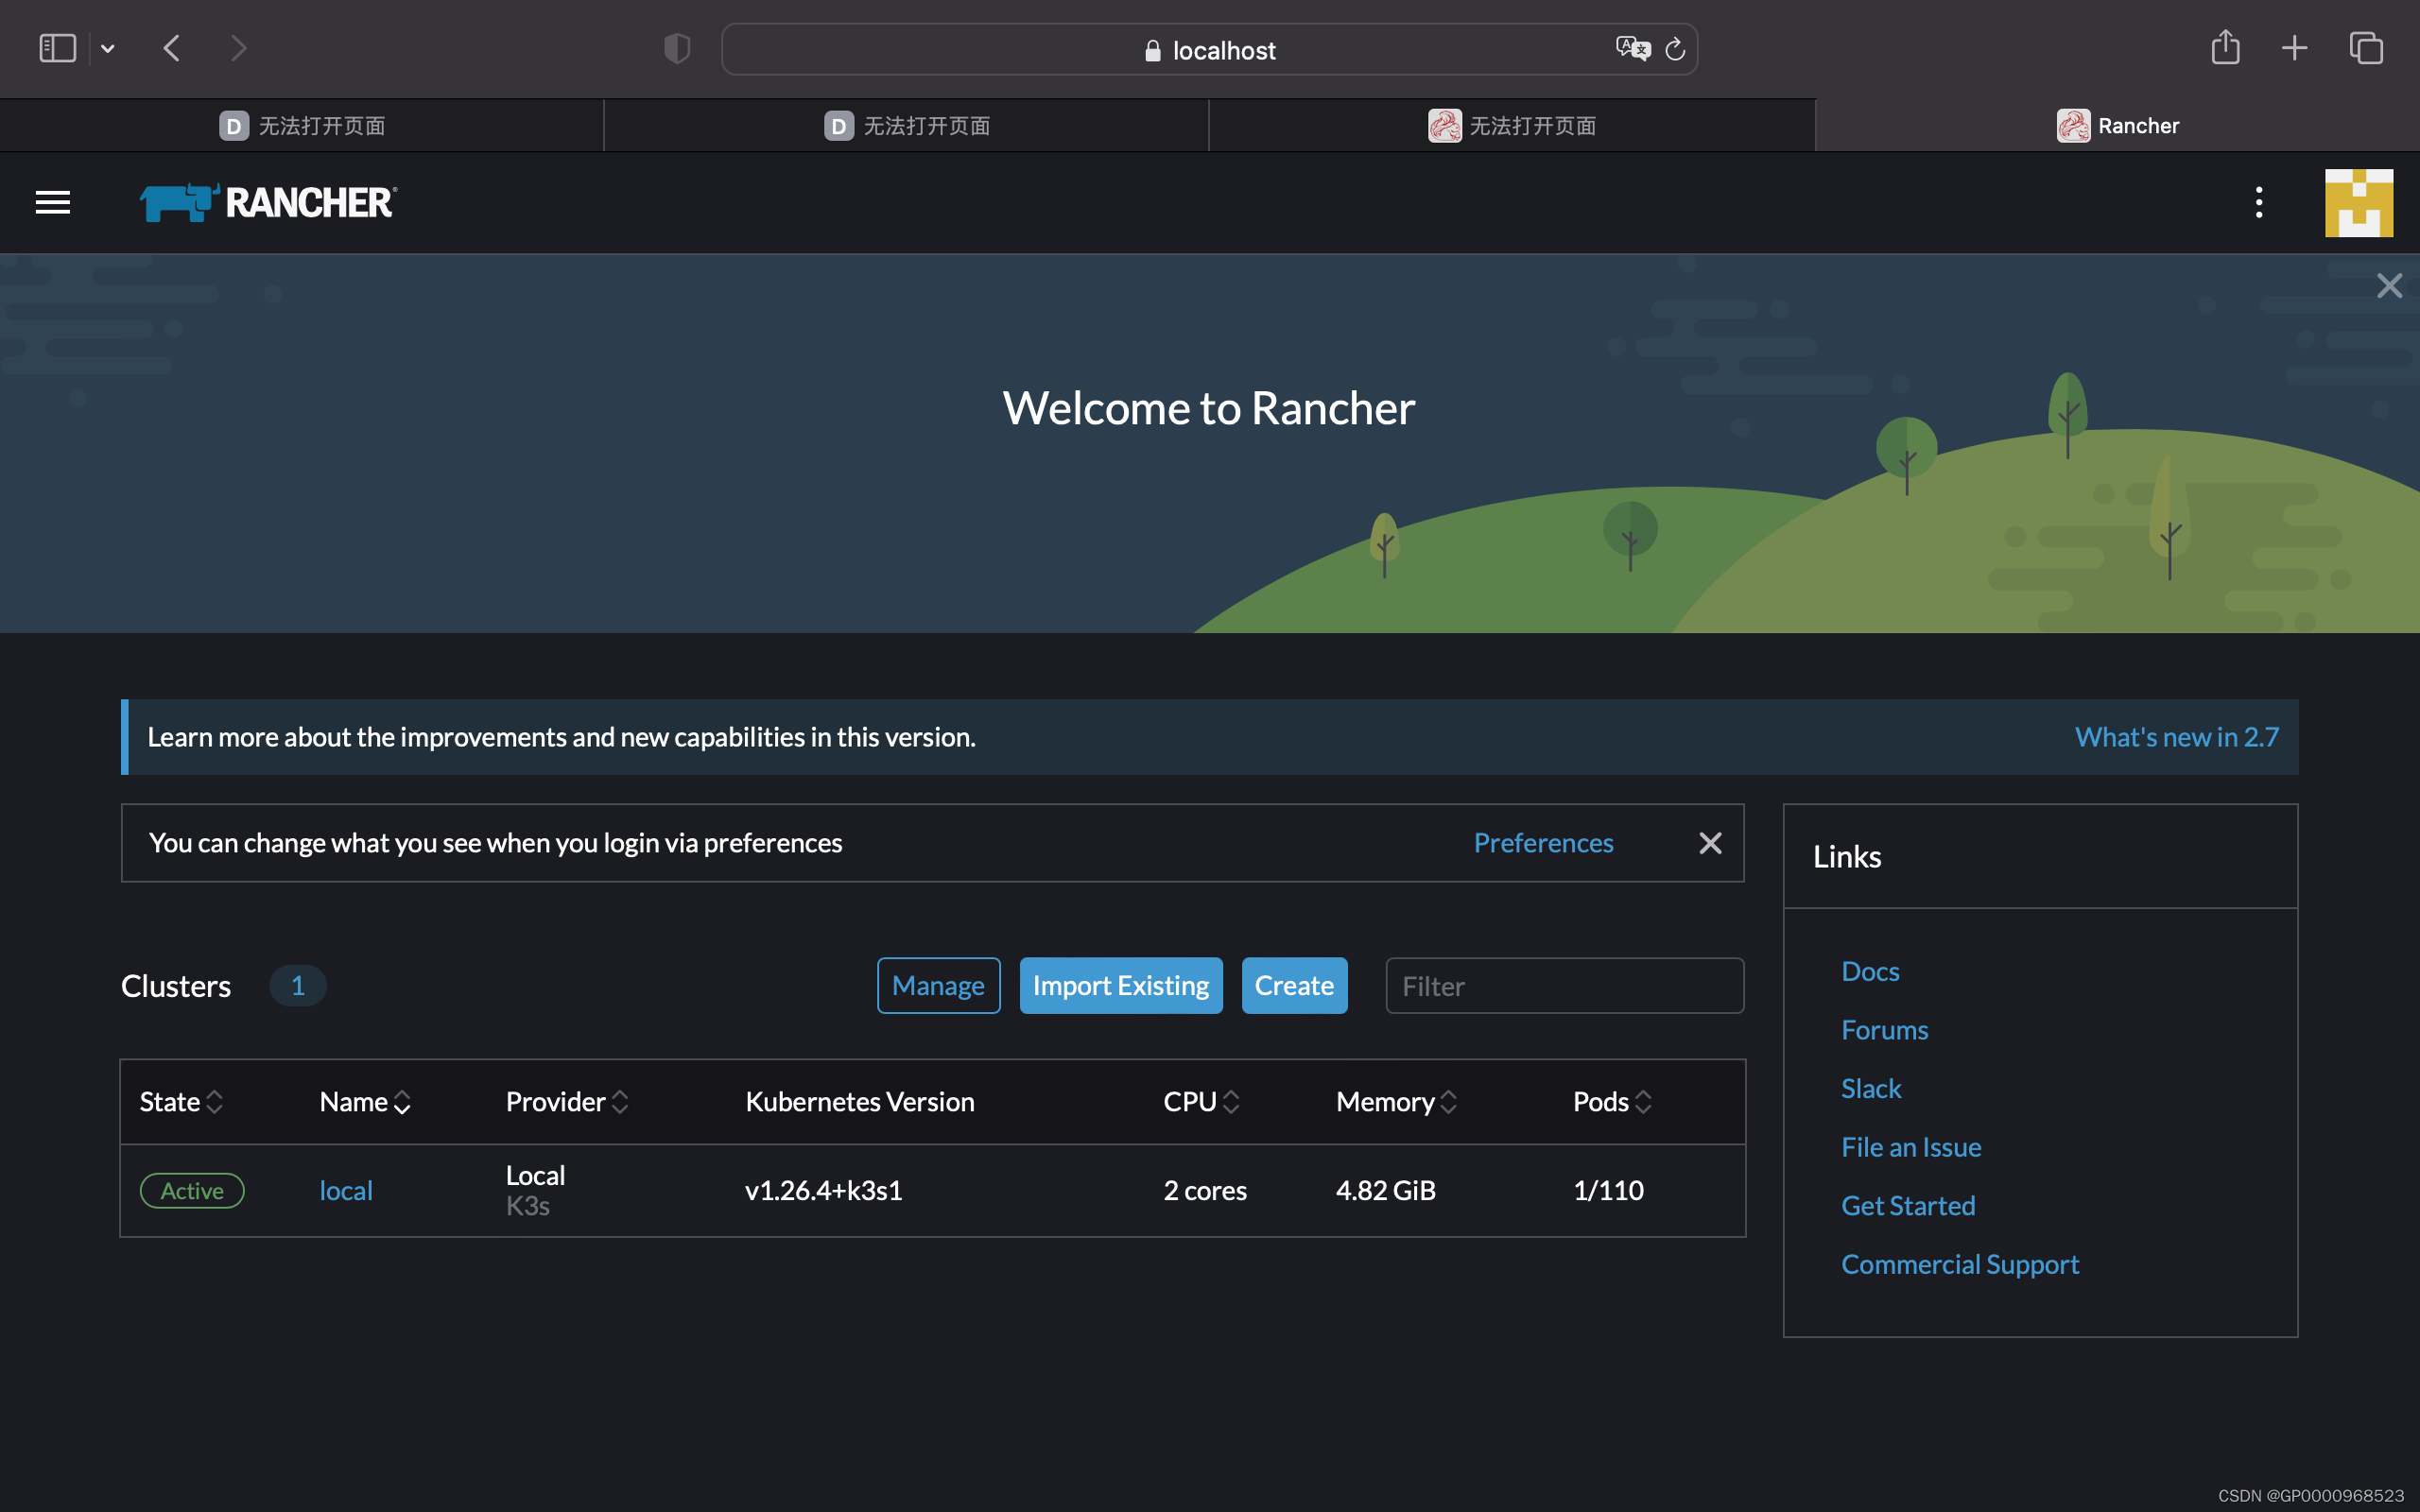Screen dimensions: 2420x1512
Task: Click the Rancher logo
Action: pyautogui.click(x=268, y=203)
